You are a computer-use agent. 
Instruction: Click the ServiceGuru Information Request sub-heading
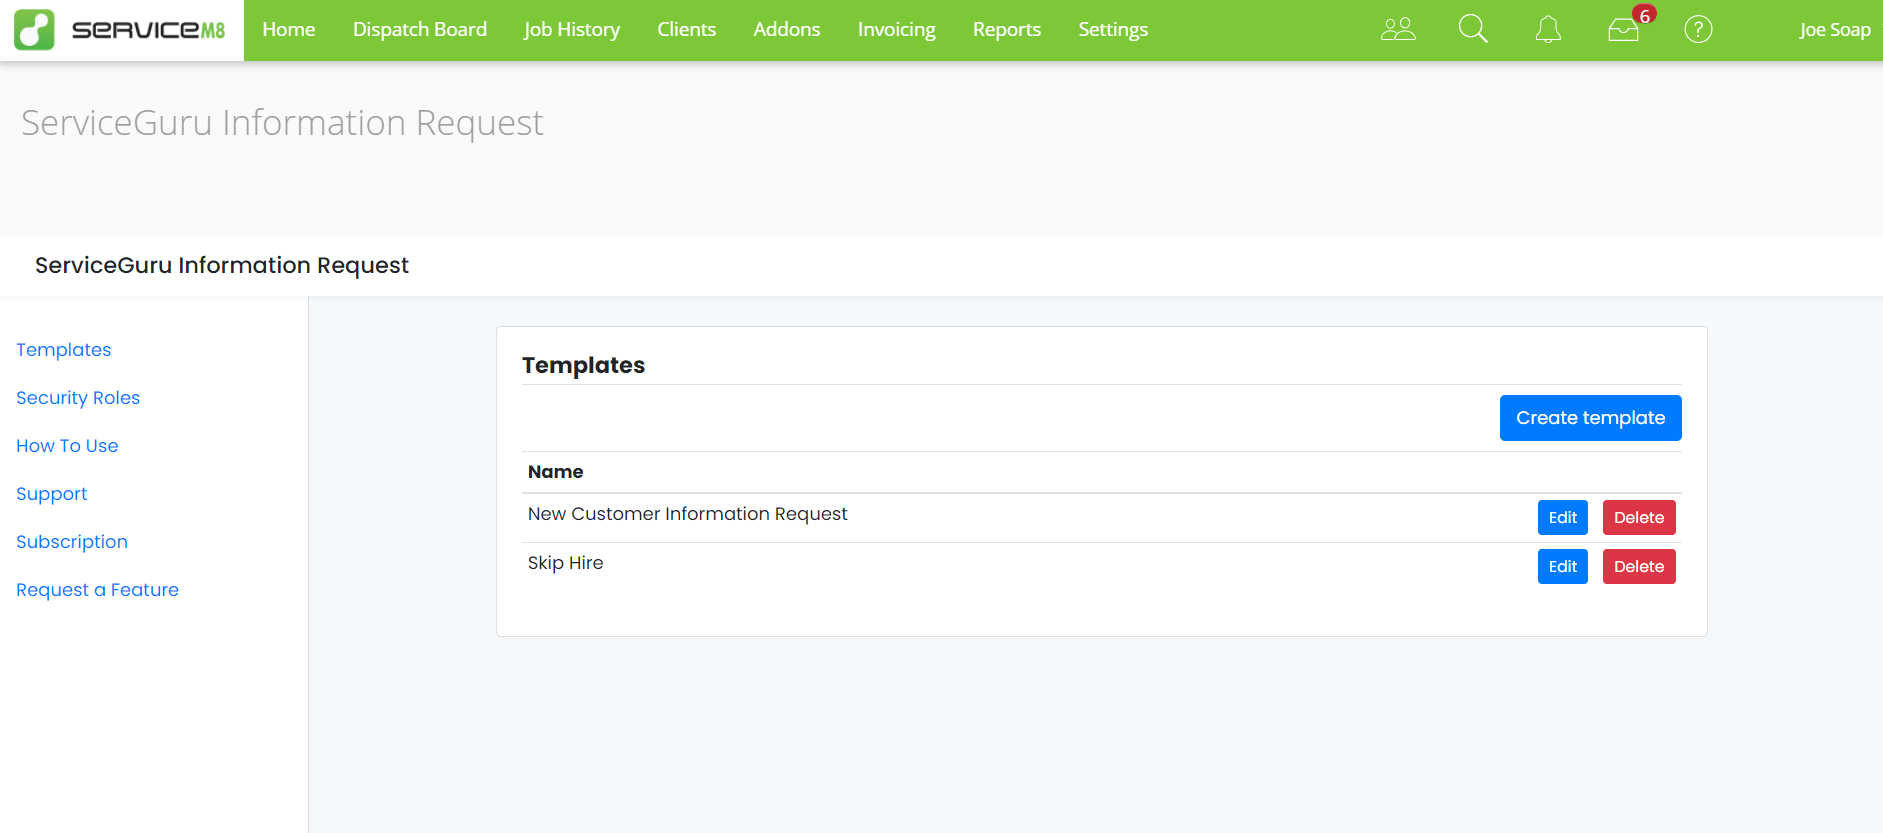tap(222, 265)
